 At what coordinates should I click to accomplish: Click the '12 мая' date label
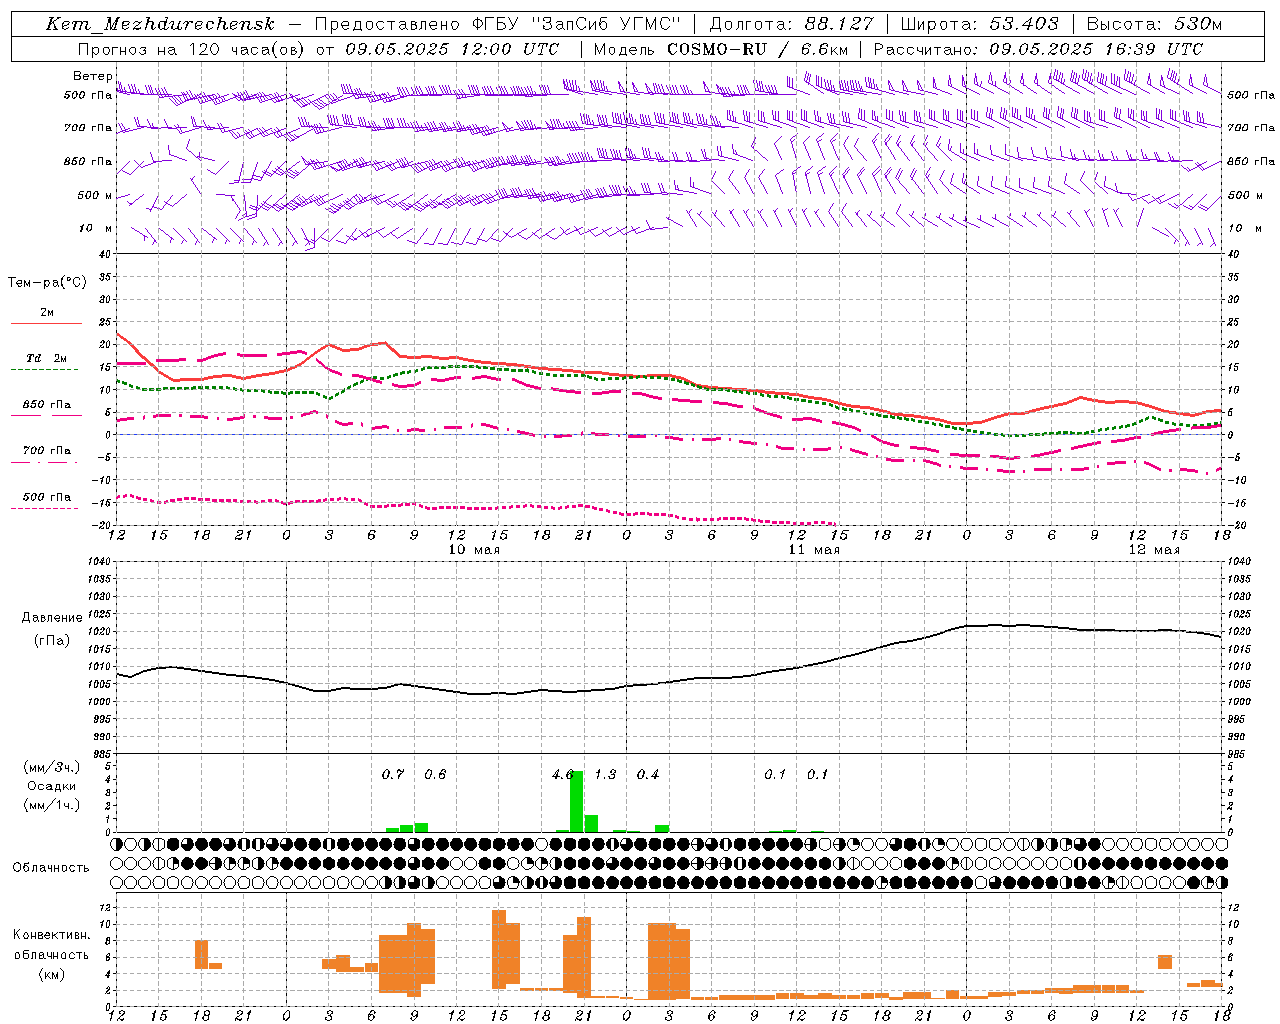click(1154, 550)
